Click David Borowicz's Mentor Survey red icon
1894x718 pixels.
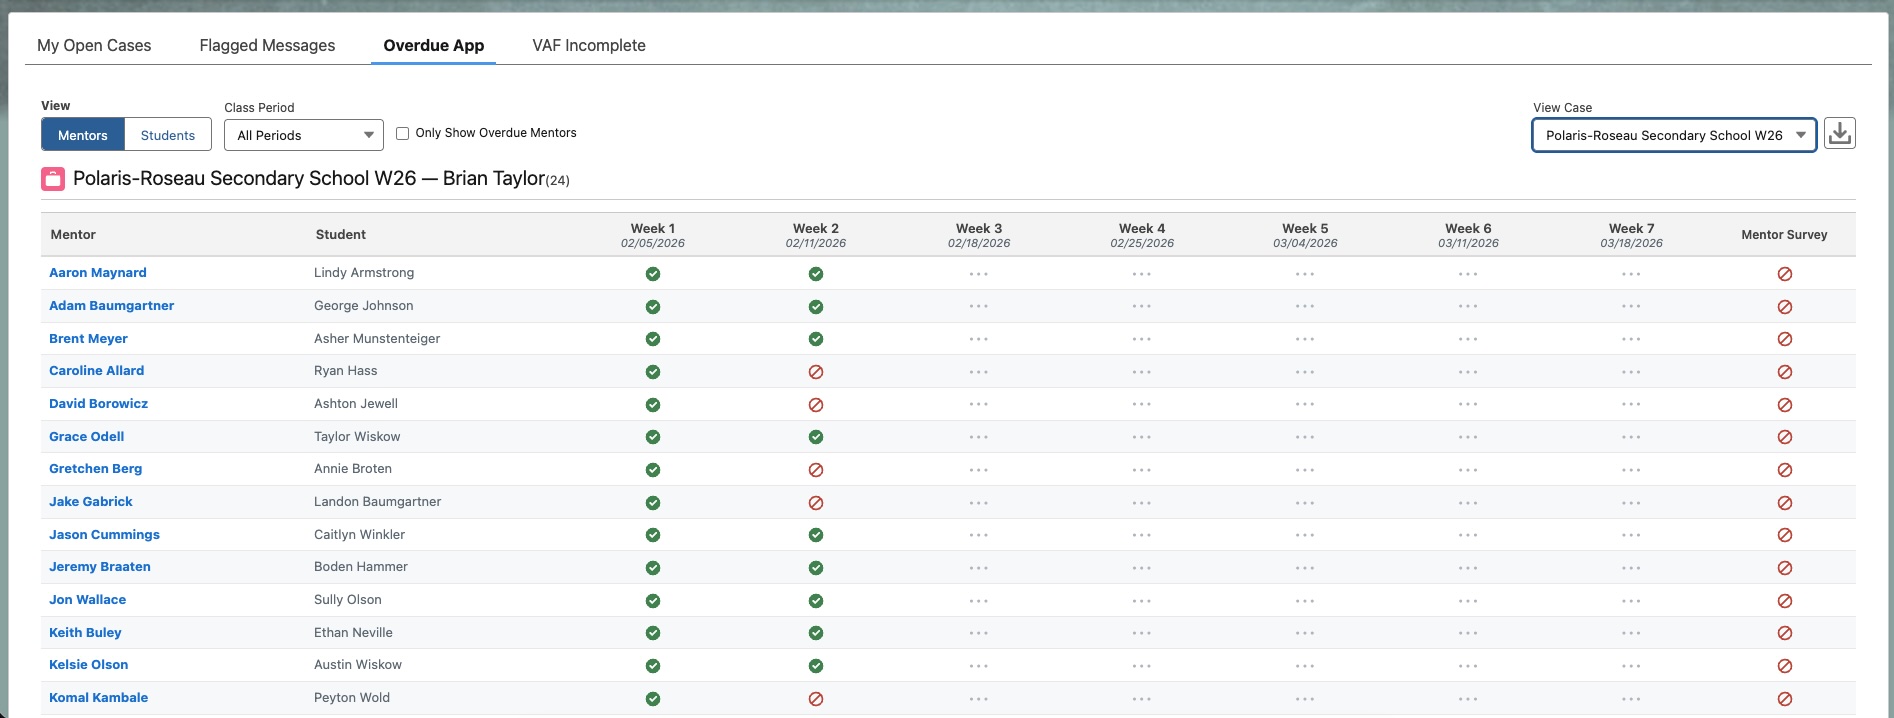tap(1785, 405)
